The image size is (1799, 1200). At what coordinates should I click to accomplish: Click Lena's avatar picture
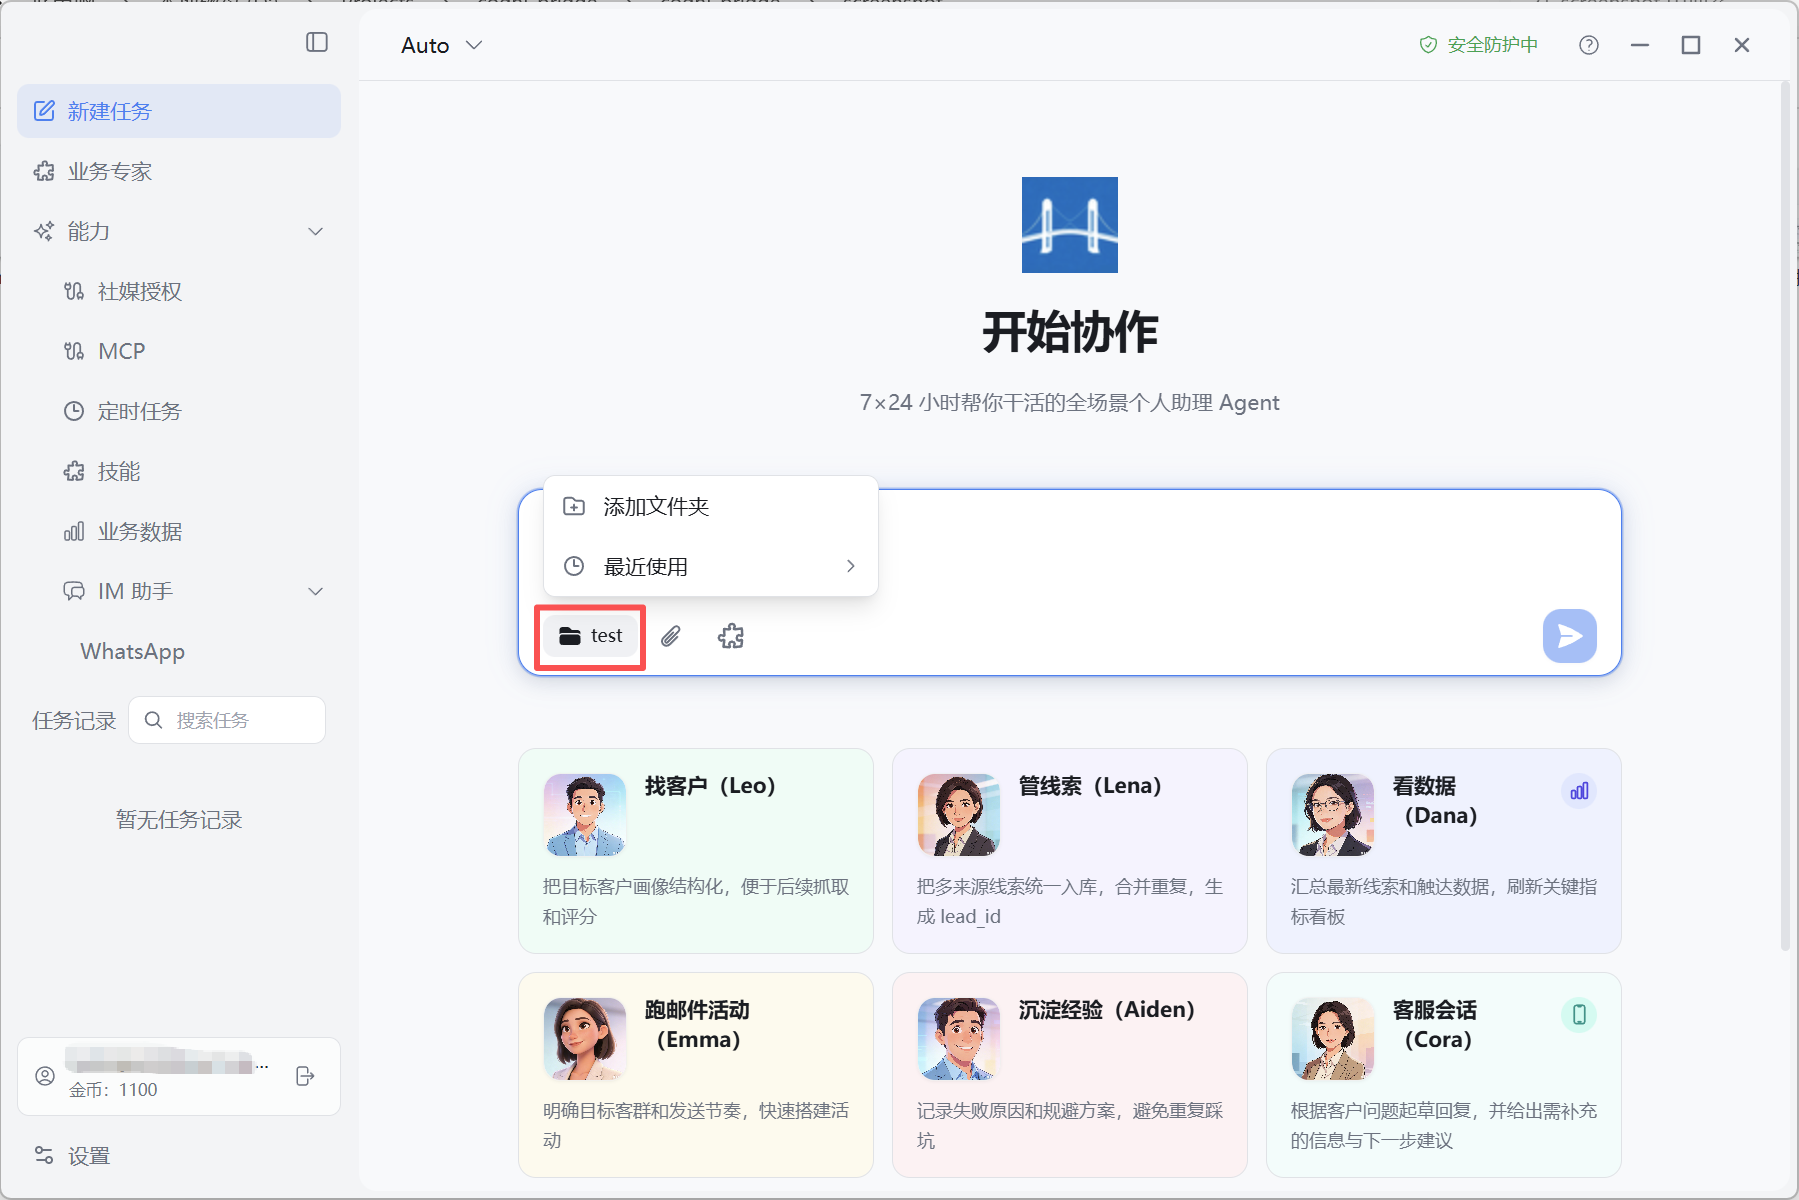959,815
